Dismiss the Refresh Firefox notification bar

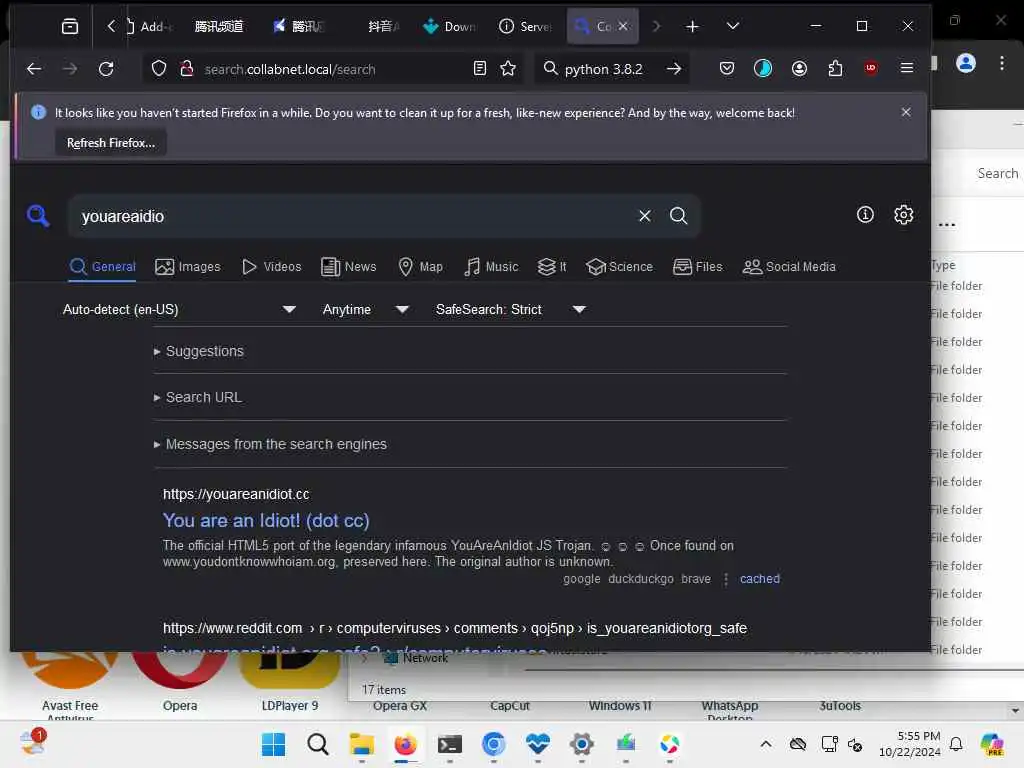(906, 112)
